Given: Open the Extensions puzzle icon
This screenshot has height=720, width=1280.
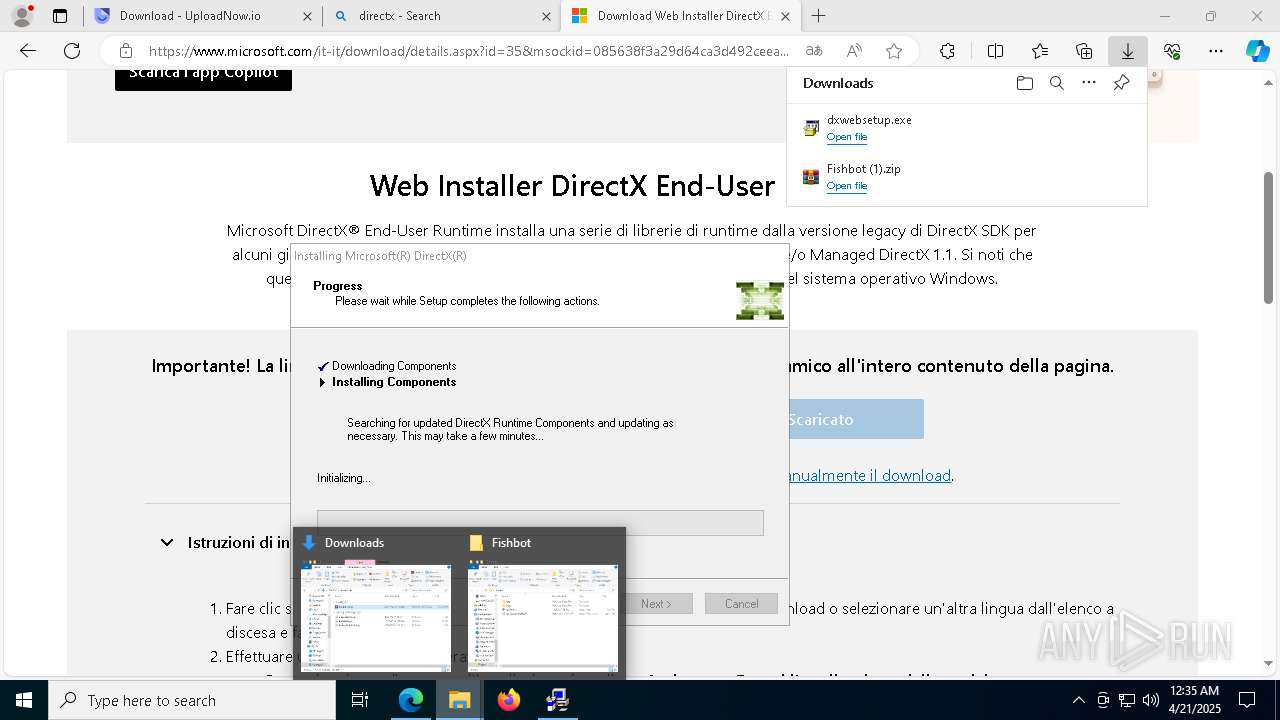Looking at the screenshot, I should click(947, 51).
